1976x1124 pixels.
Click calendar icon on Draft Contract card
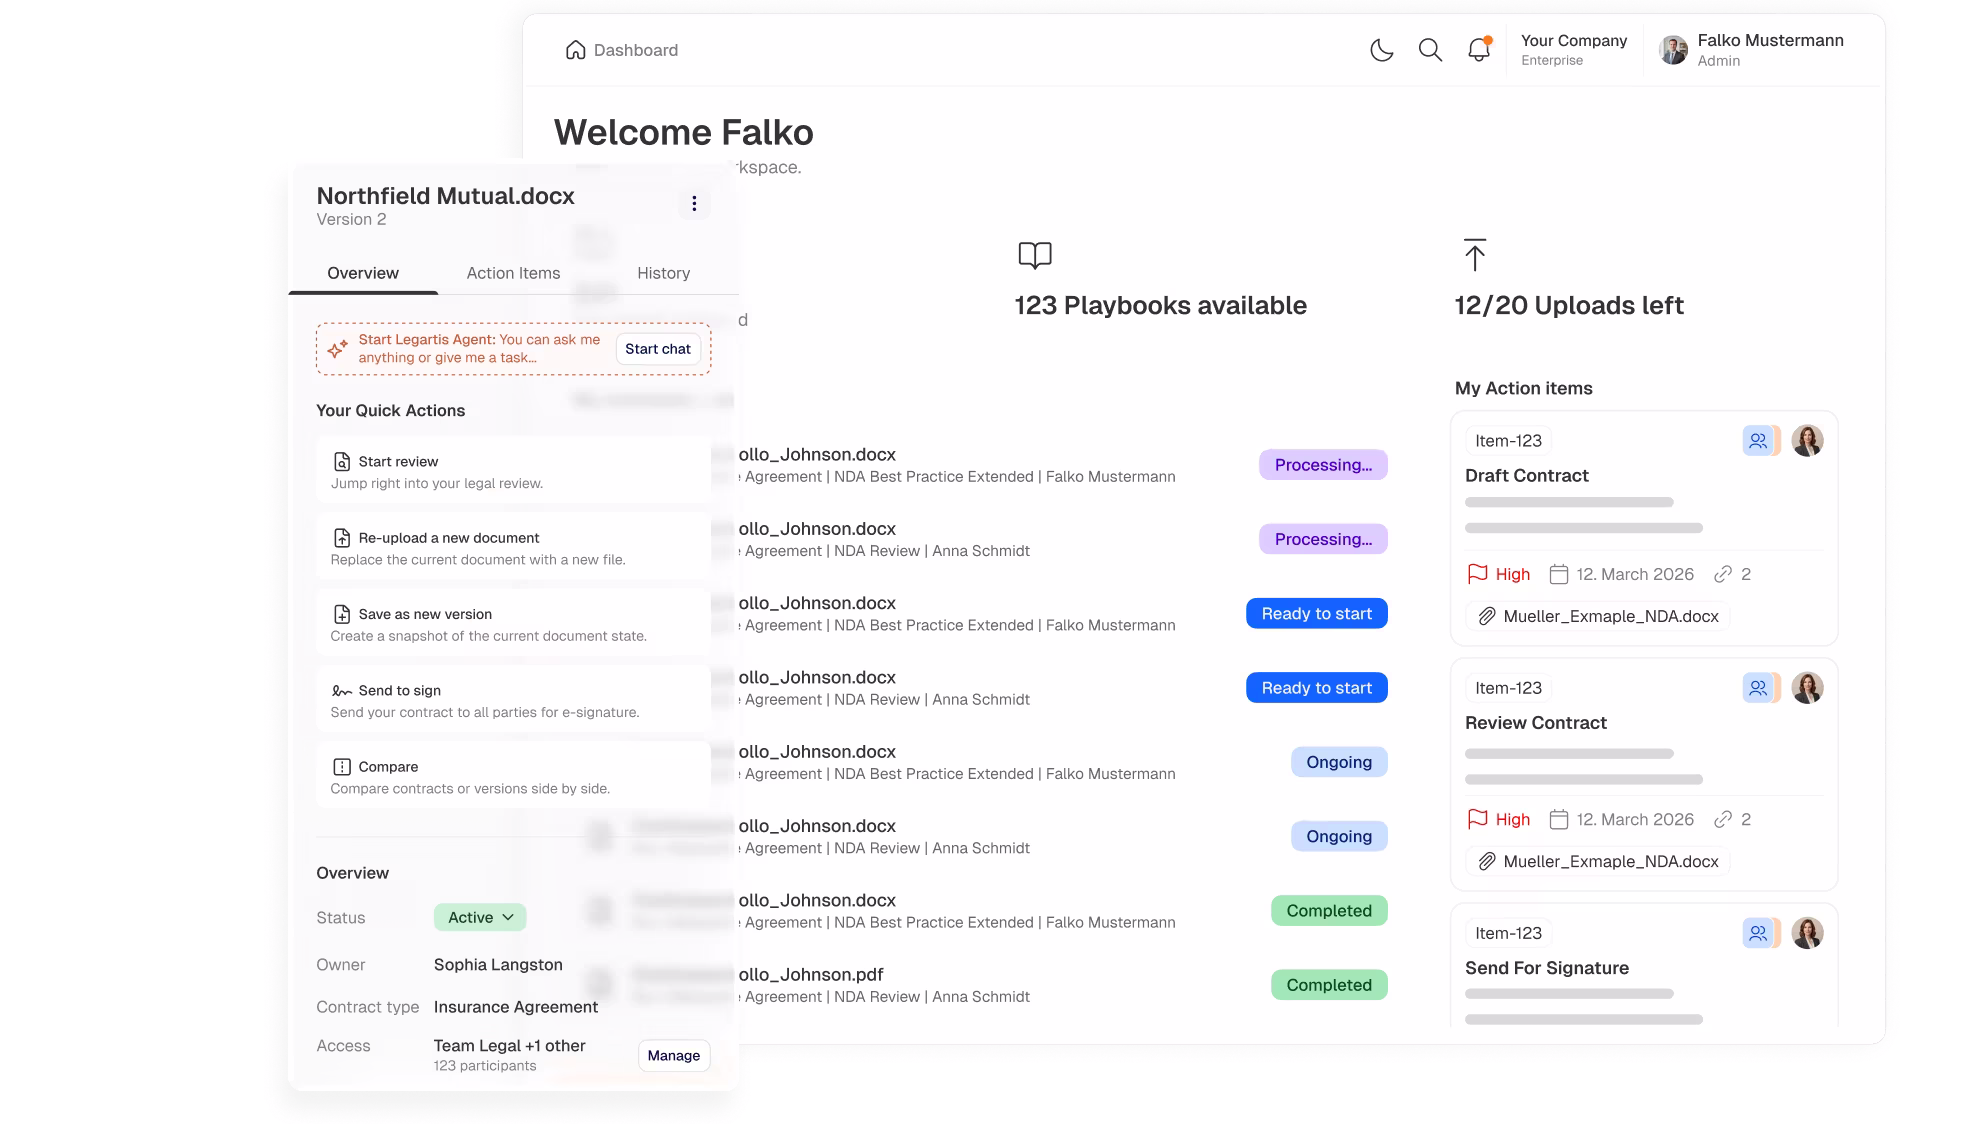(x=1558, y=574)
